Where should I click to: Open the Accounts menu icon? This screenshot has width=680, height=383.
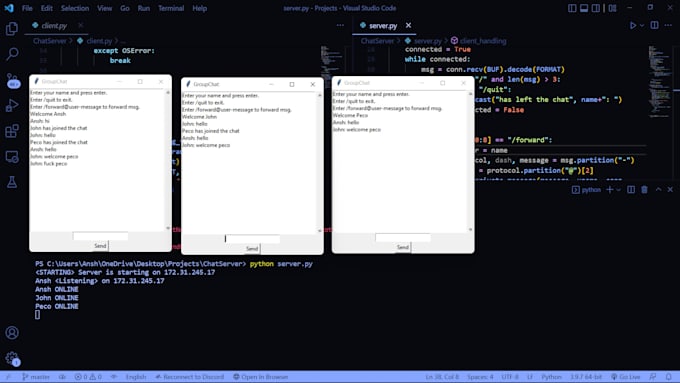[x=12, y=333]
